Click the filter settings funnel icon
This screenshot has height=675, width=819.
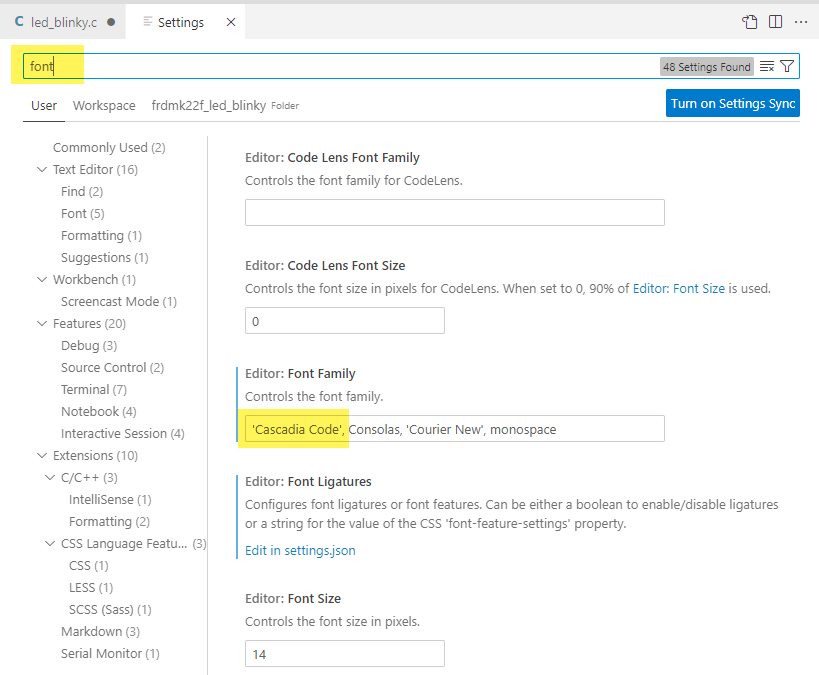(x=787, y=67)
